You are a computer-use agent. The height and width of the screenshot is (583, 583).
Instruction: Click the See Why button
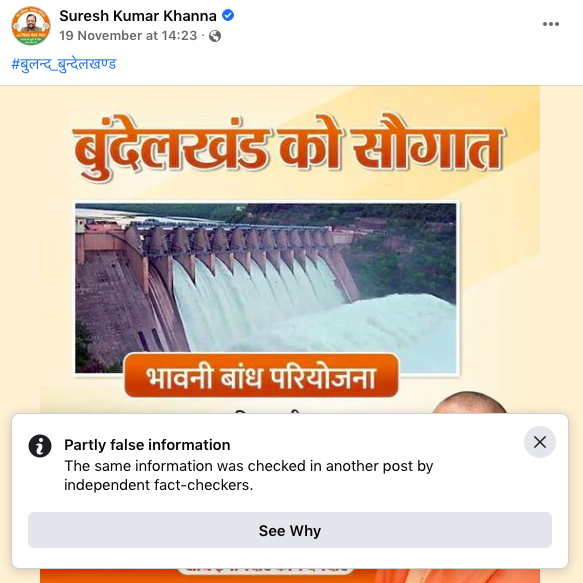290,530
